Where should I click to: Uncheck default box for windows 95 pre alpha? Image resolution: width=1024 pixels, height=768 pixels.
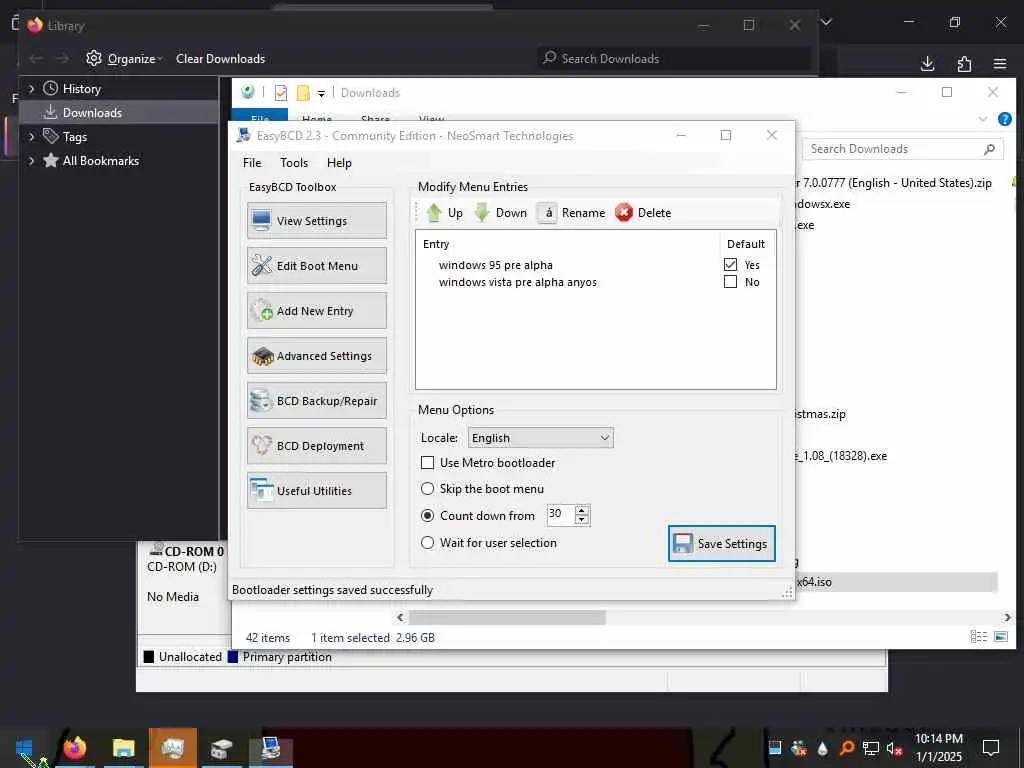click(730, 264)
